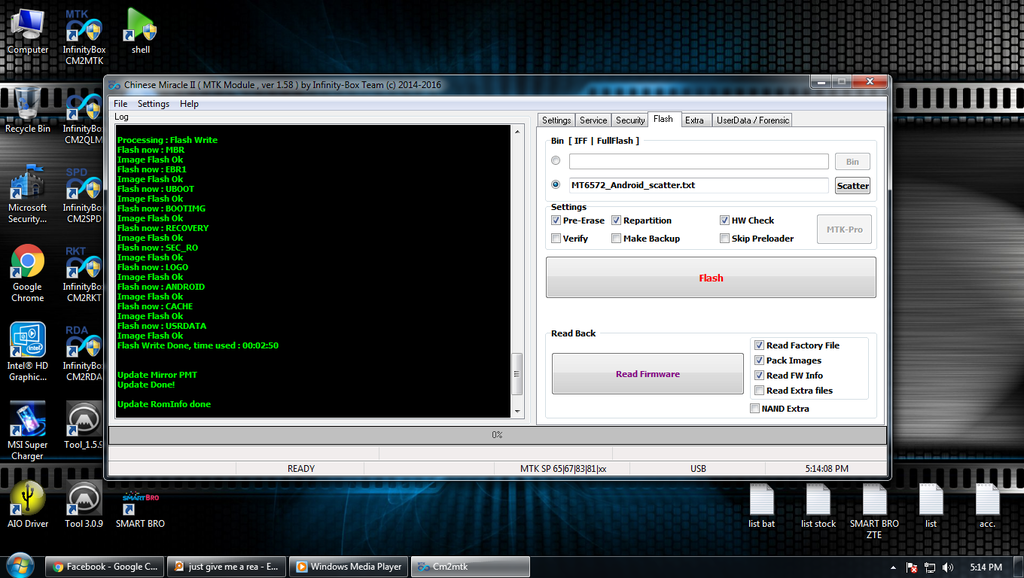Enable the Make Backup checkbox
This screenshot has width=1024, height=578.
pyautogui.click(x=616, y=238)
